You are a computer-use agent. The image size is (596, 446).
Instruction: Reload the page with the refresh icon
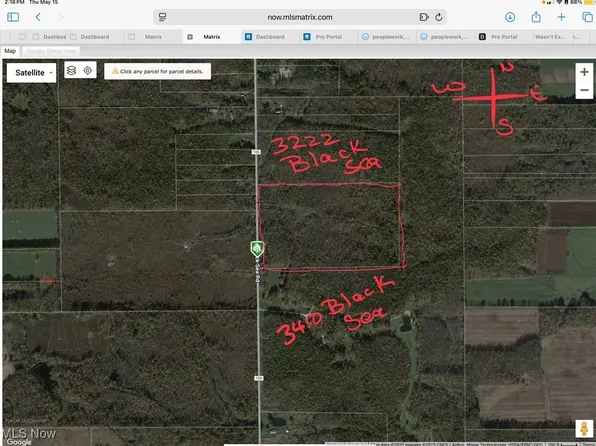(x=439, y=17)
